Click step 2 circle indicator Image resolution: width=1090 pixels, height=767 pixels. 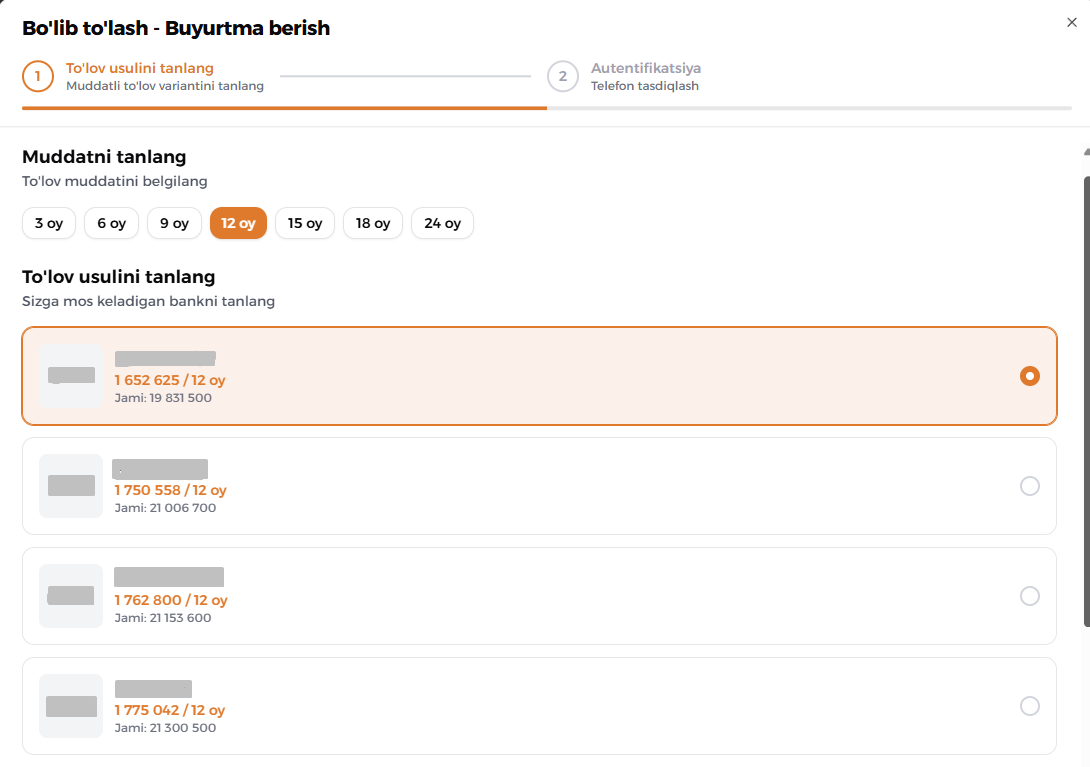pos(563,77)
